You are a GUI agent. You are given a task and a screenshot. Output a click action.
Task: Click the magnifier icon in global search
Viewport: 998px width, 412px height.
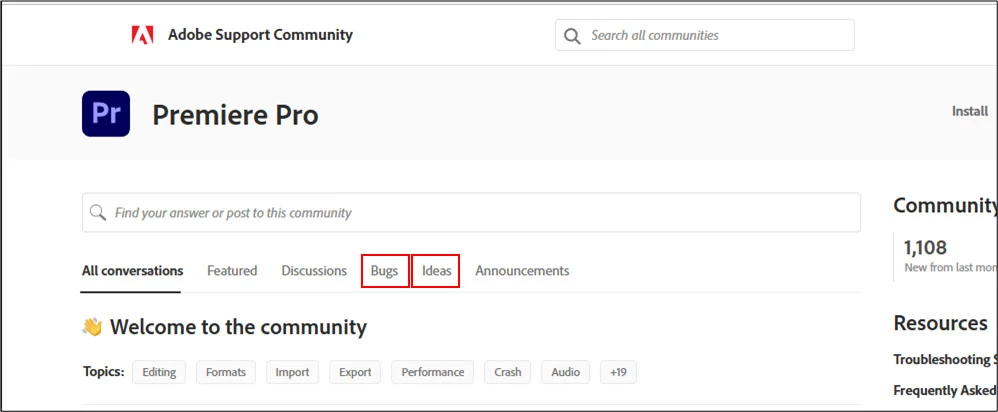(x=572, y=36)
